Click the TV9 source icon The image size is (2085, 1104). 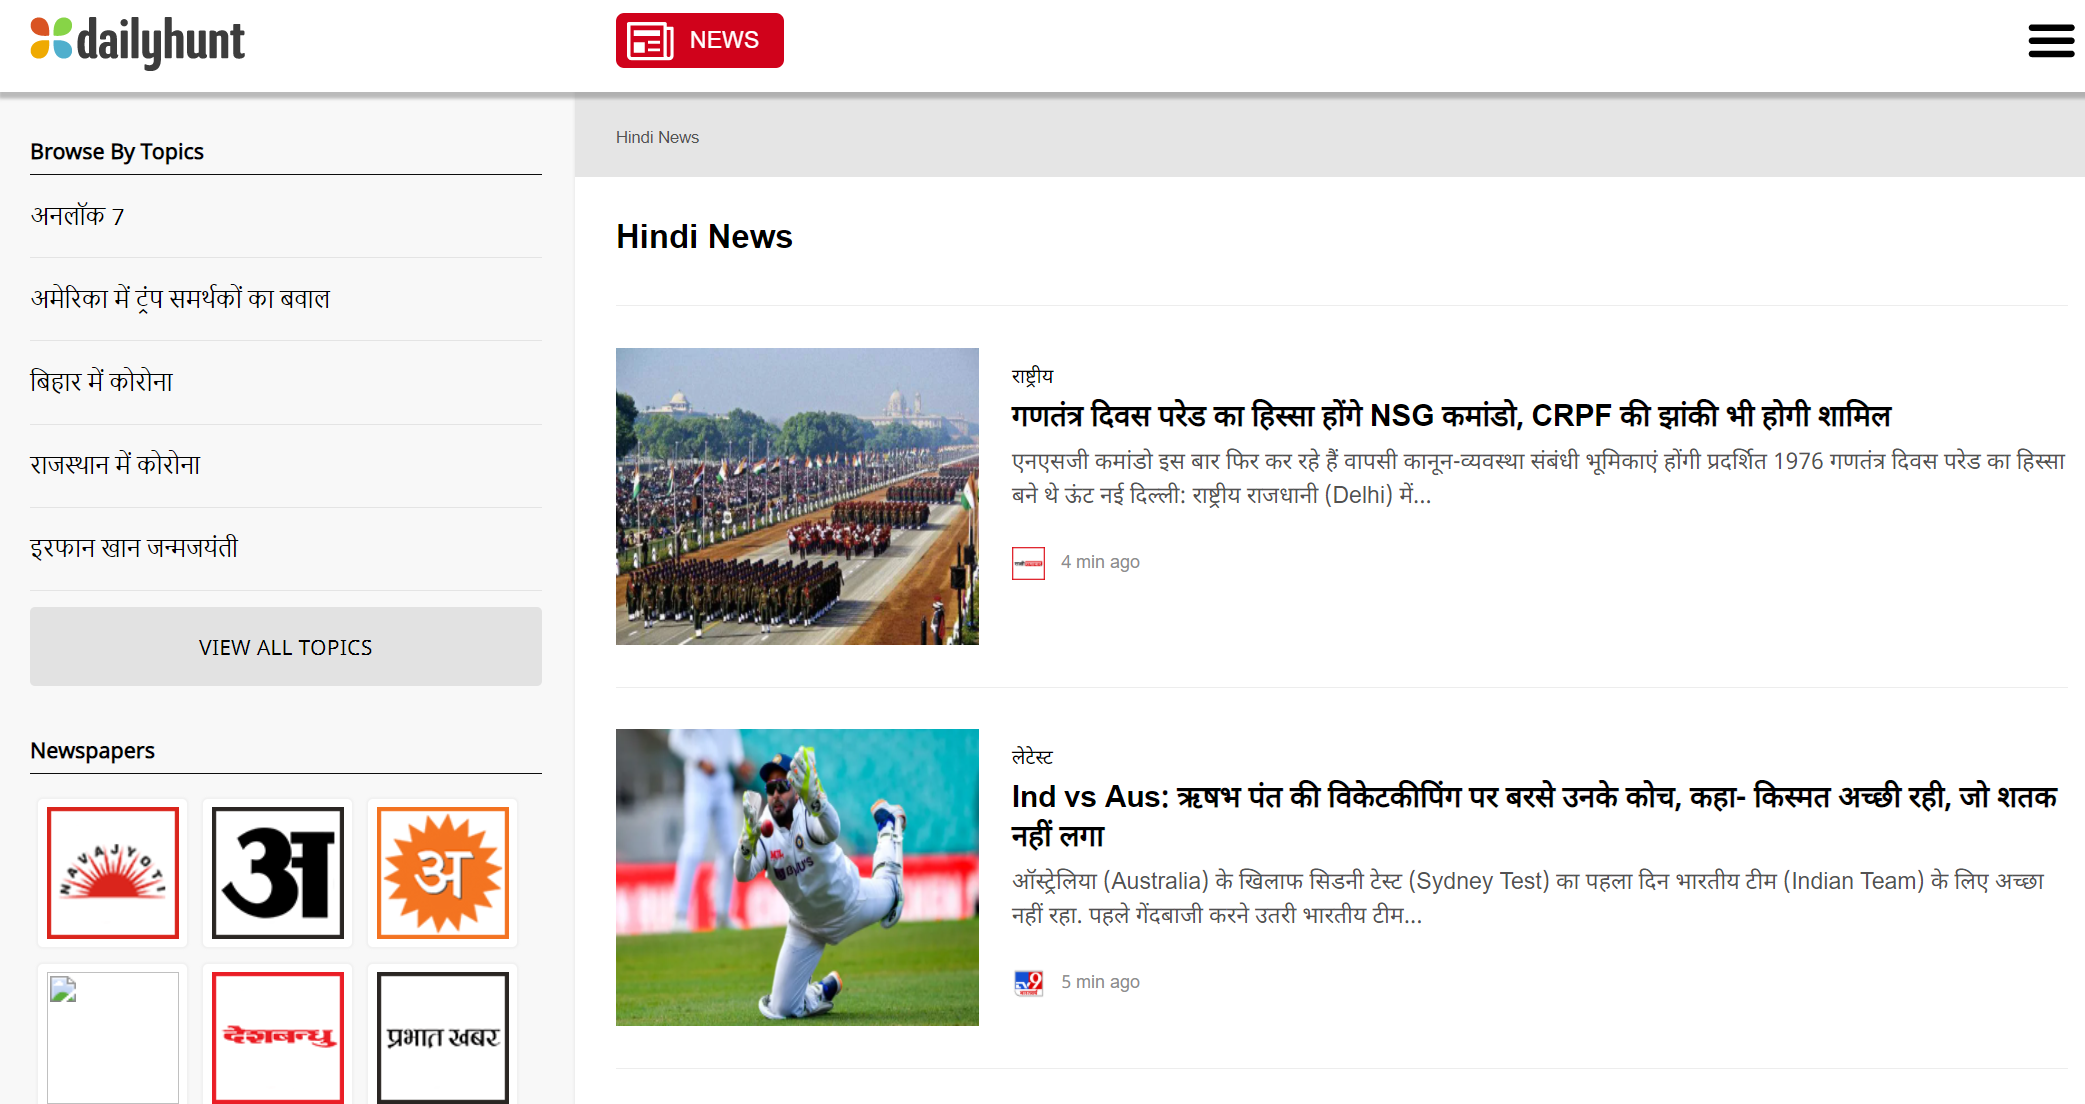click(x=1028, y=982)
